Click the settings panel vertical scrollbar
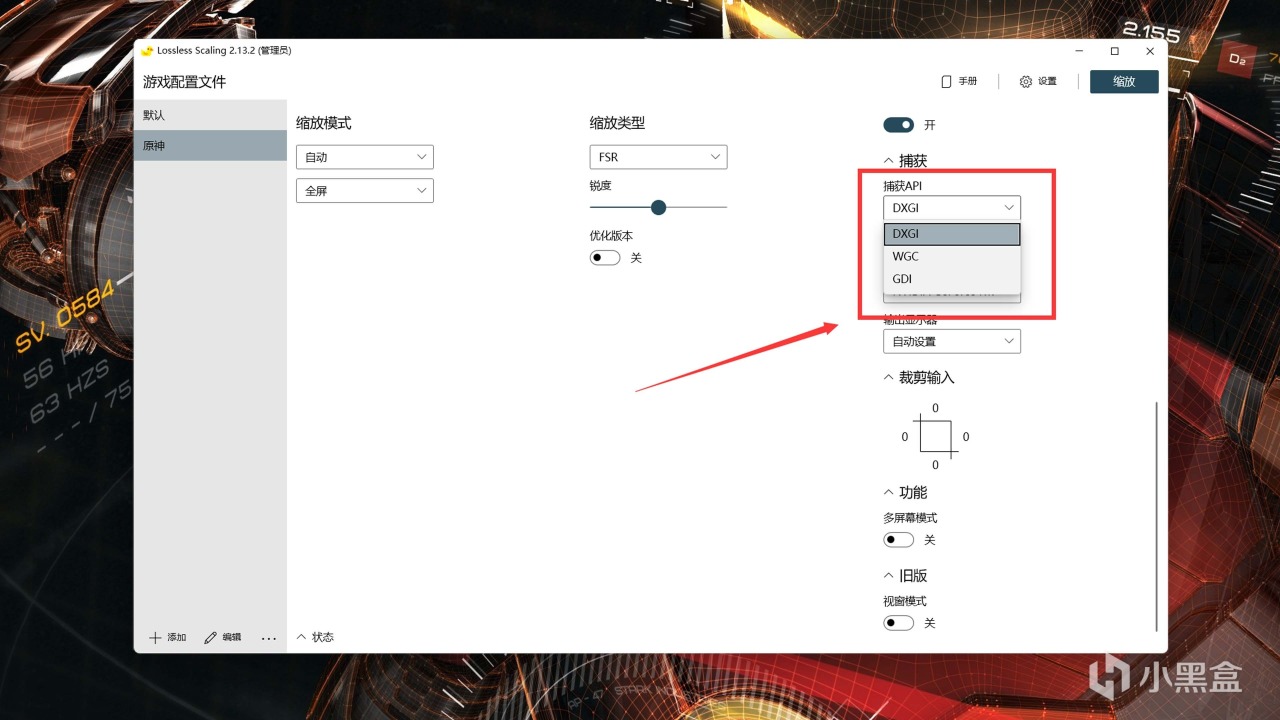1280x720 pixels. click(1156, 516)
